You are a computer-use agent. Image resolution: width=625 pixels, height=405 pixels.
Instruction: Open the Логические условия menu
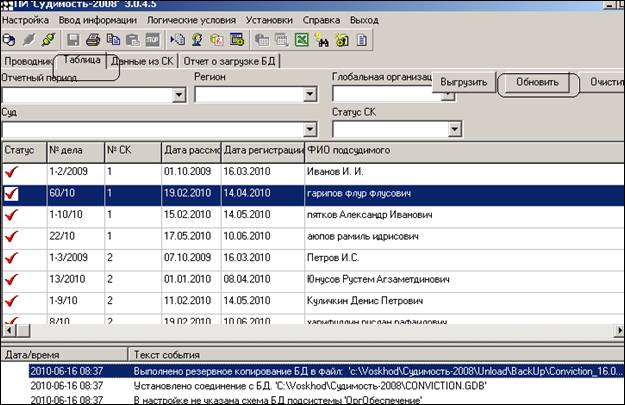[191, 20]
